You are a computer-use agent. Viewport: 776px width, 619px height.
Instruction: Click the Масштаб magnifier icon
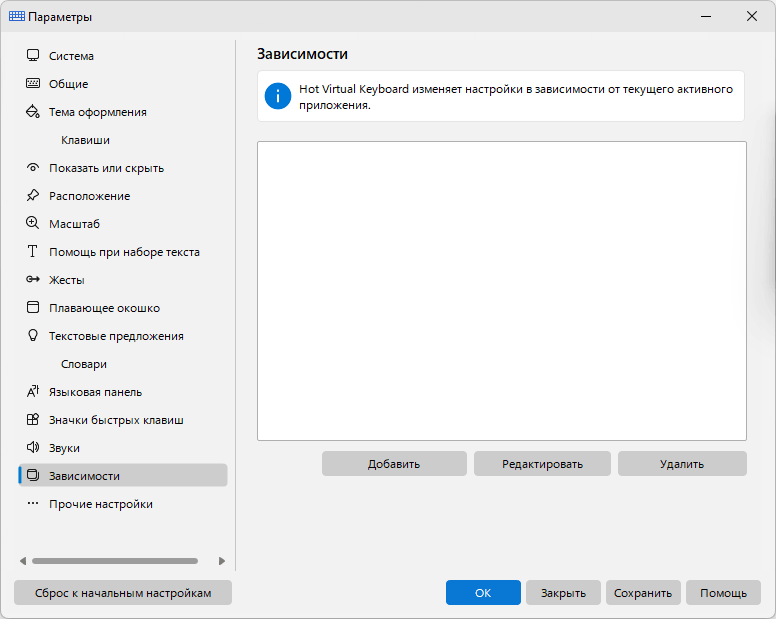tap(33, 223)
